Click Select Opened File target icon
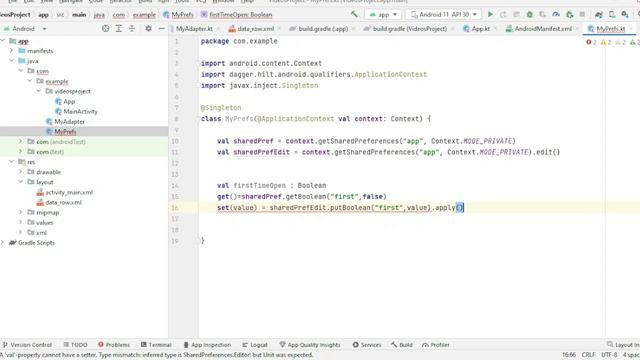Screen dimensions: 640x360 (105, 29)
